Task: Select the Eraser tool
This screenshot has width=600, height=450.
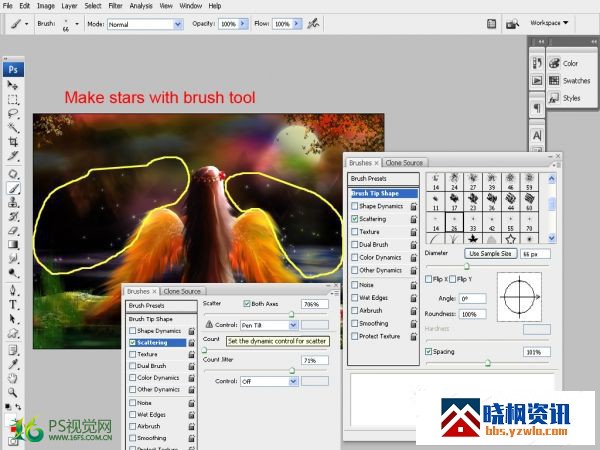Action: 13,230
